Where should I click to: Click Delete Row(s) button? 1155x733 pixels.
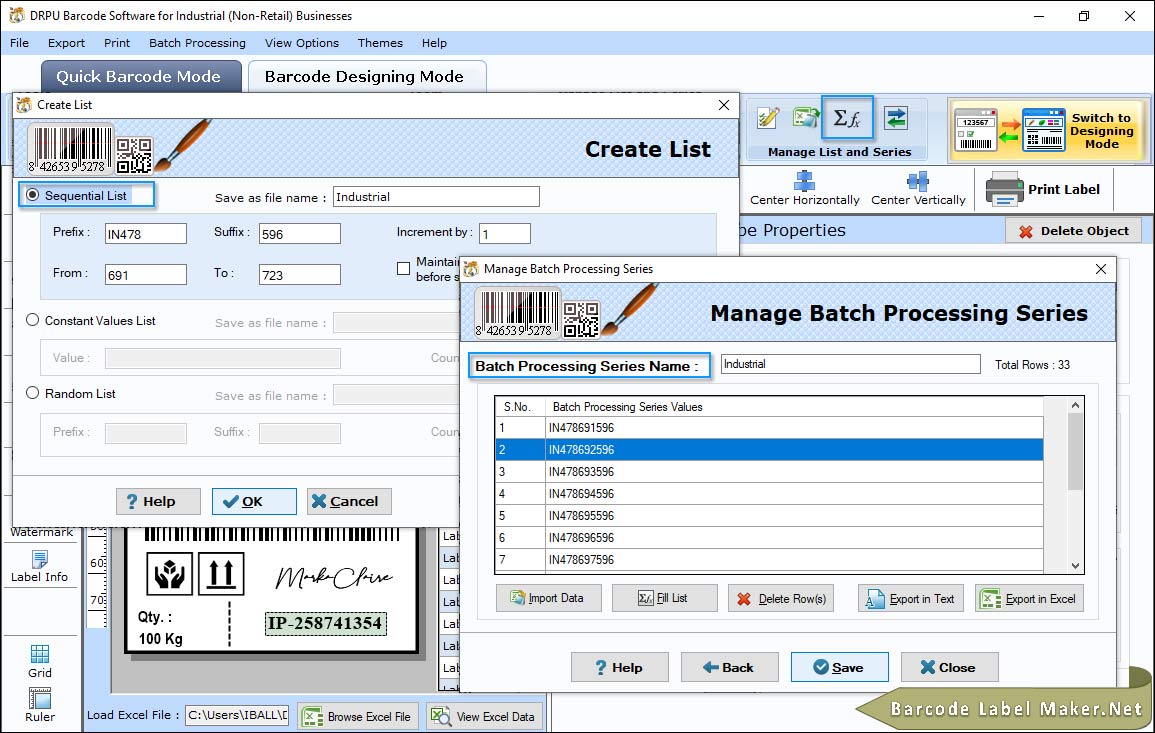tap(781, 598)
